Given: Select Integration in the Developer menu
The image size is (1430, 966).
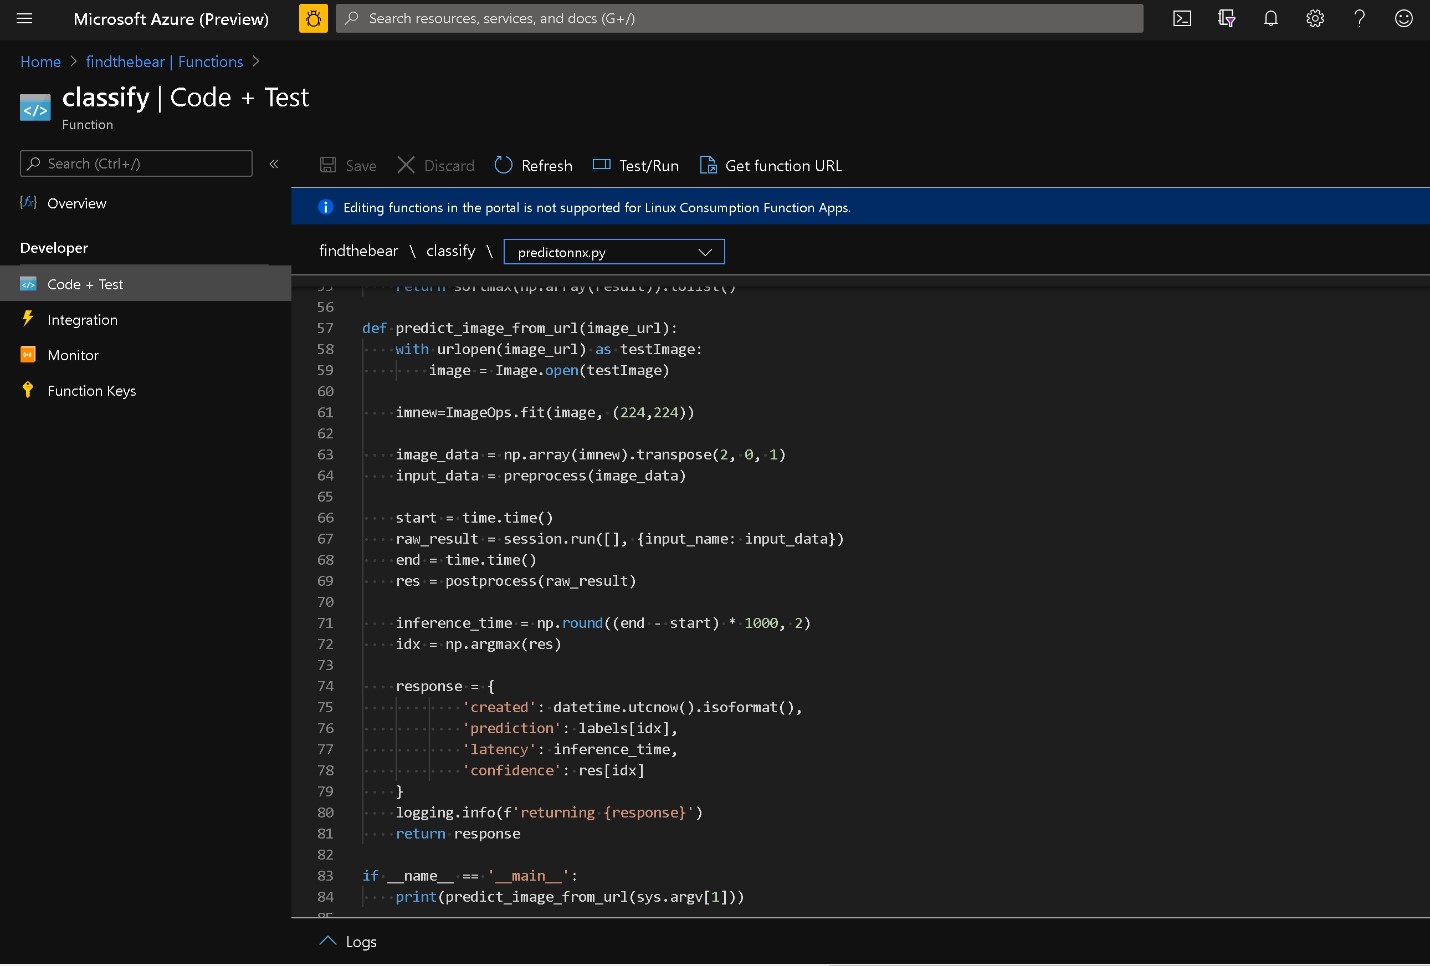Looking at the screenshot, I should pyautogui.click(x=82, y=320).
